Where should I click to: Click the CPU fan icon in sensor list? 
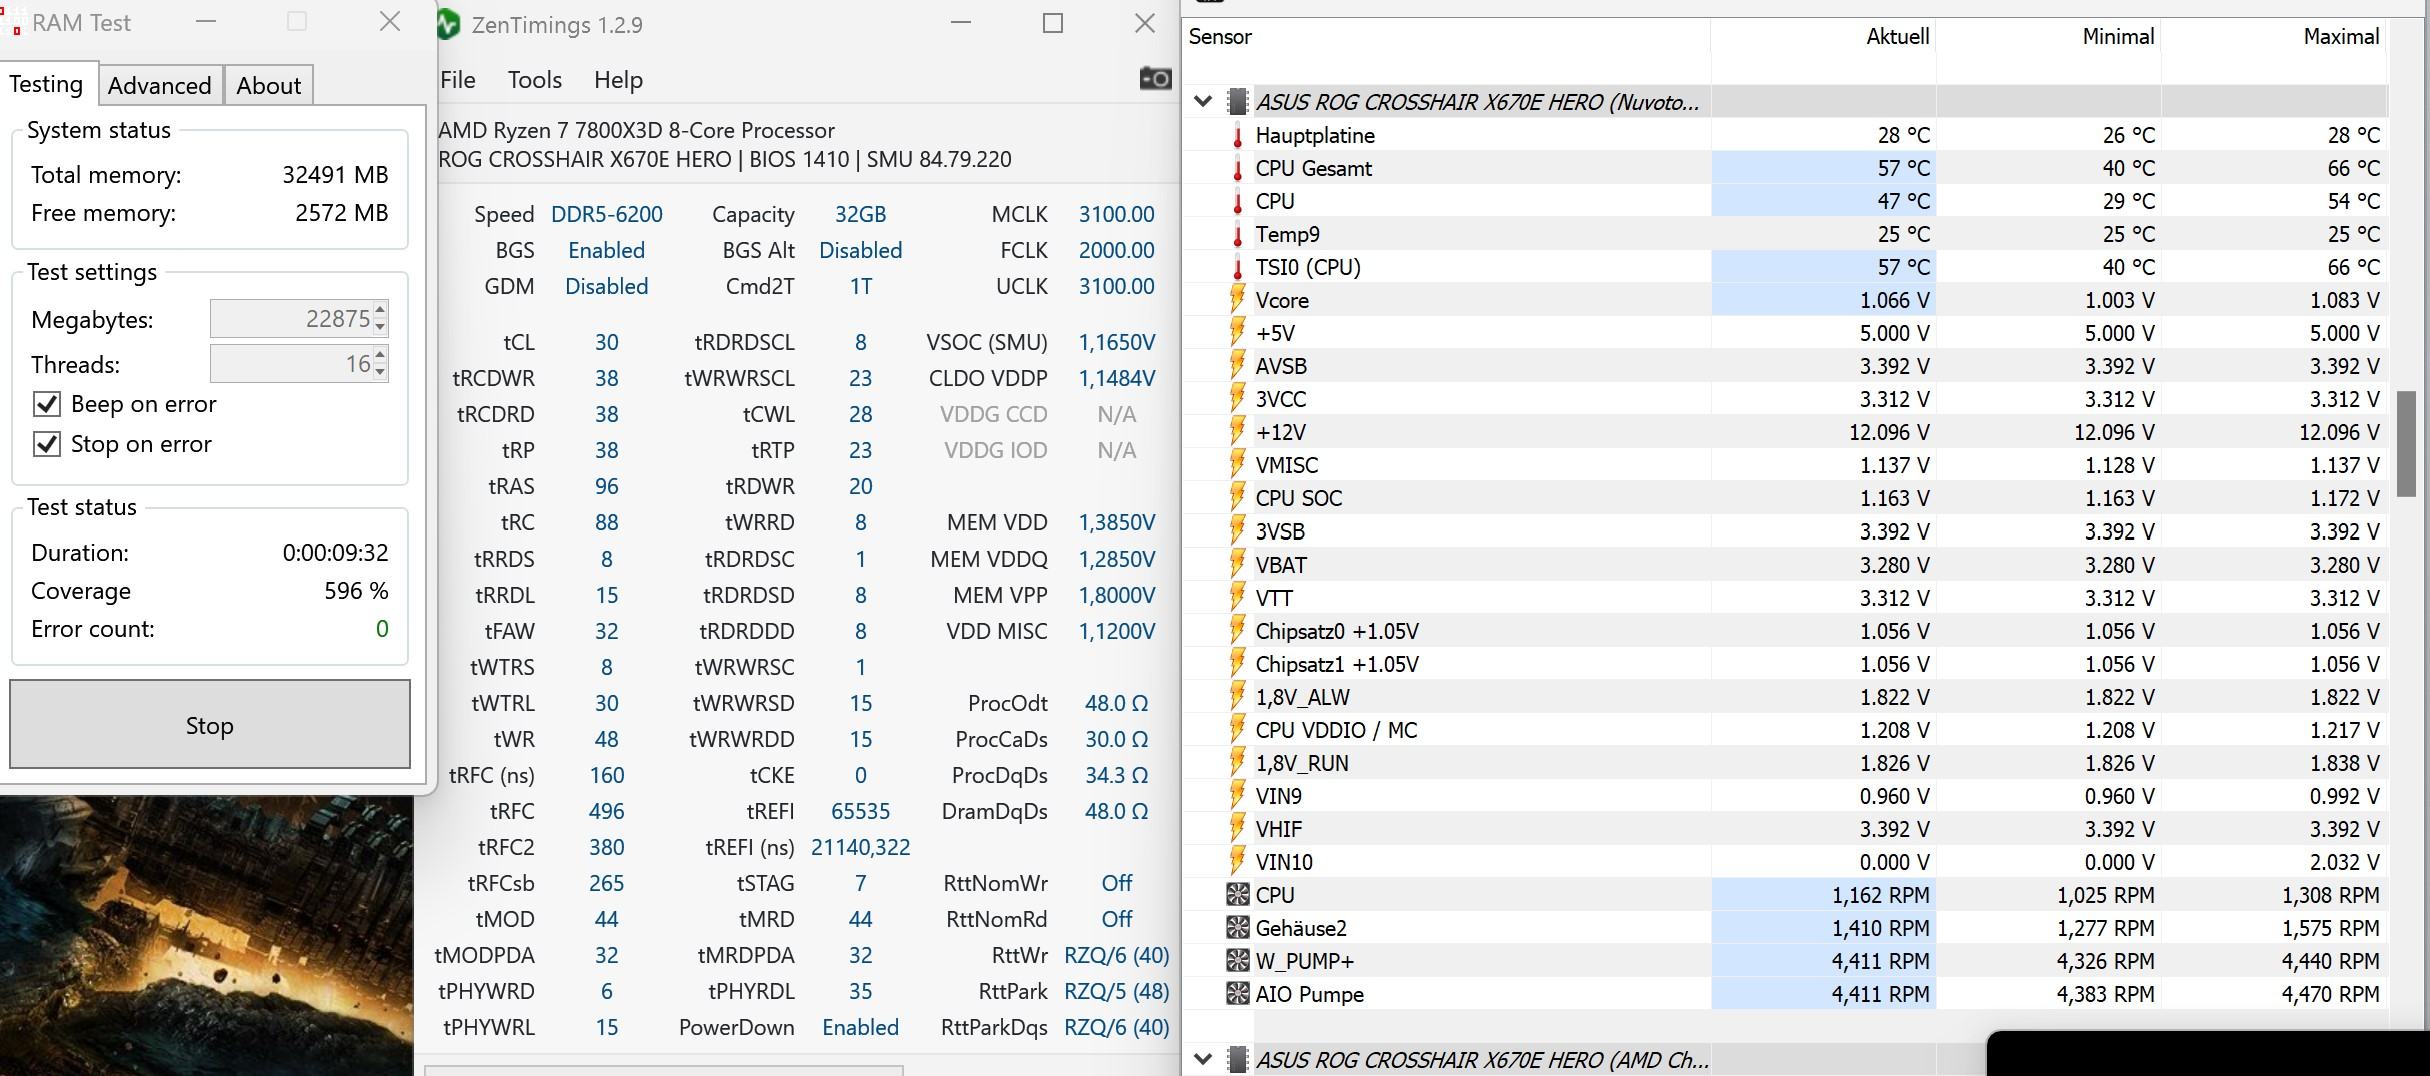pyautogui.click(x=1238, y=895)
